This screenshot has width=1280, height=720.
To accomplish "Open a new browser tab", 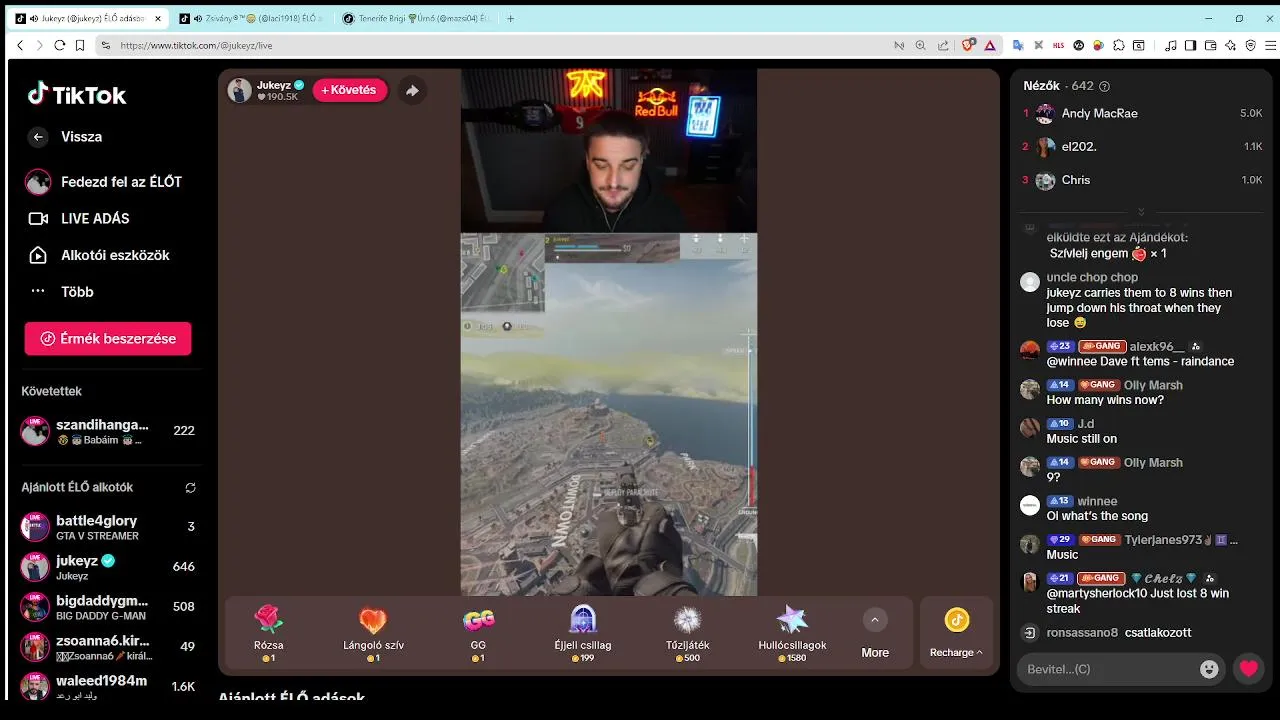I will pyautogui.click(x=511, y=18).
